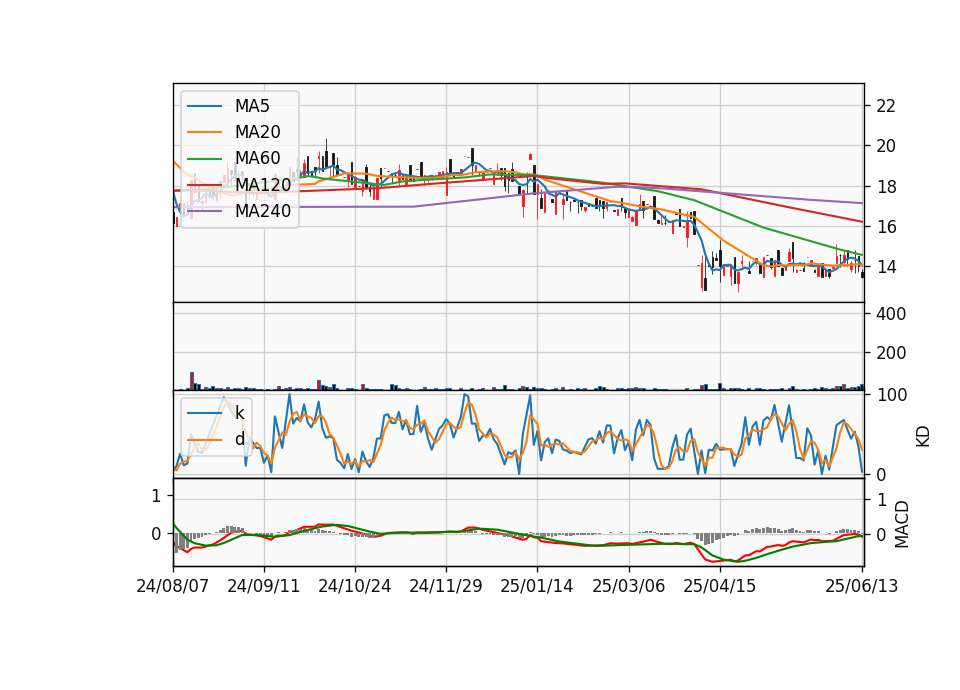The height and width of the screenshot is (690, 960).
Task: Click the MA60 legend label
Action: (258, 158)
